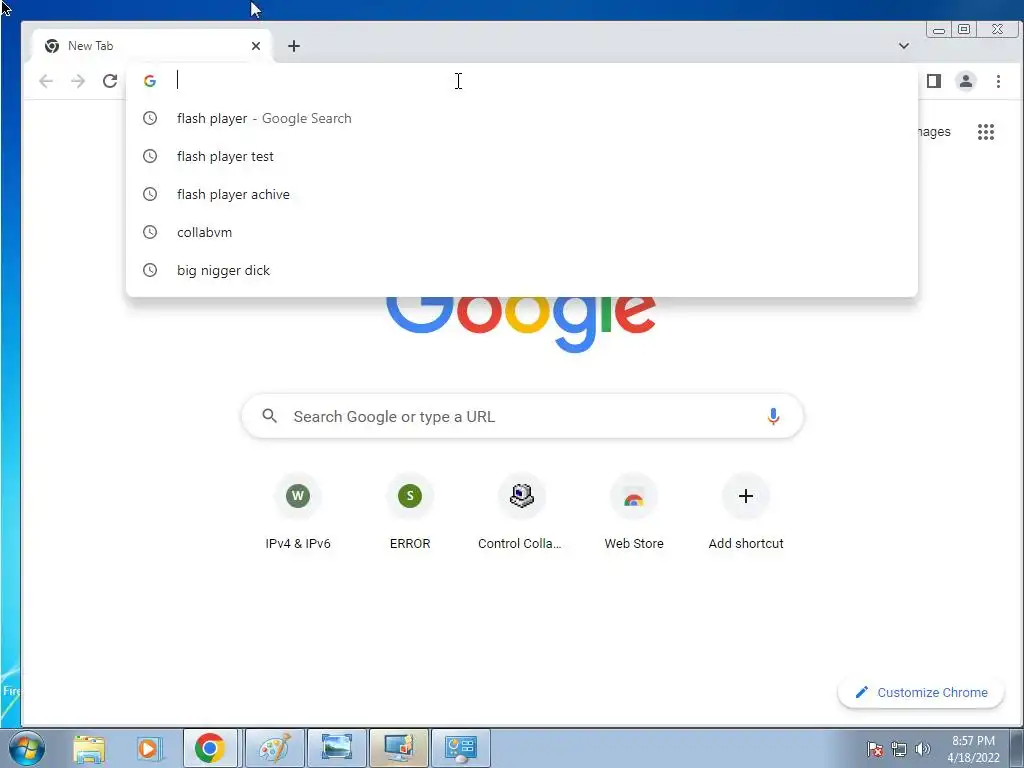Click the magnifier icon in the search box
1024x768 pixels.
pos(270,416)
